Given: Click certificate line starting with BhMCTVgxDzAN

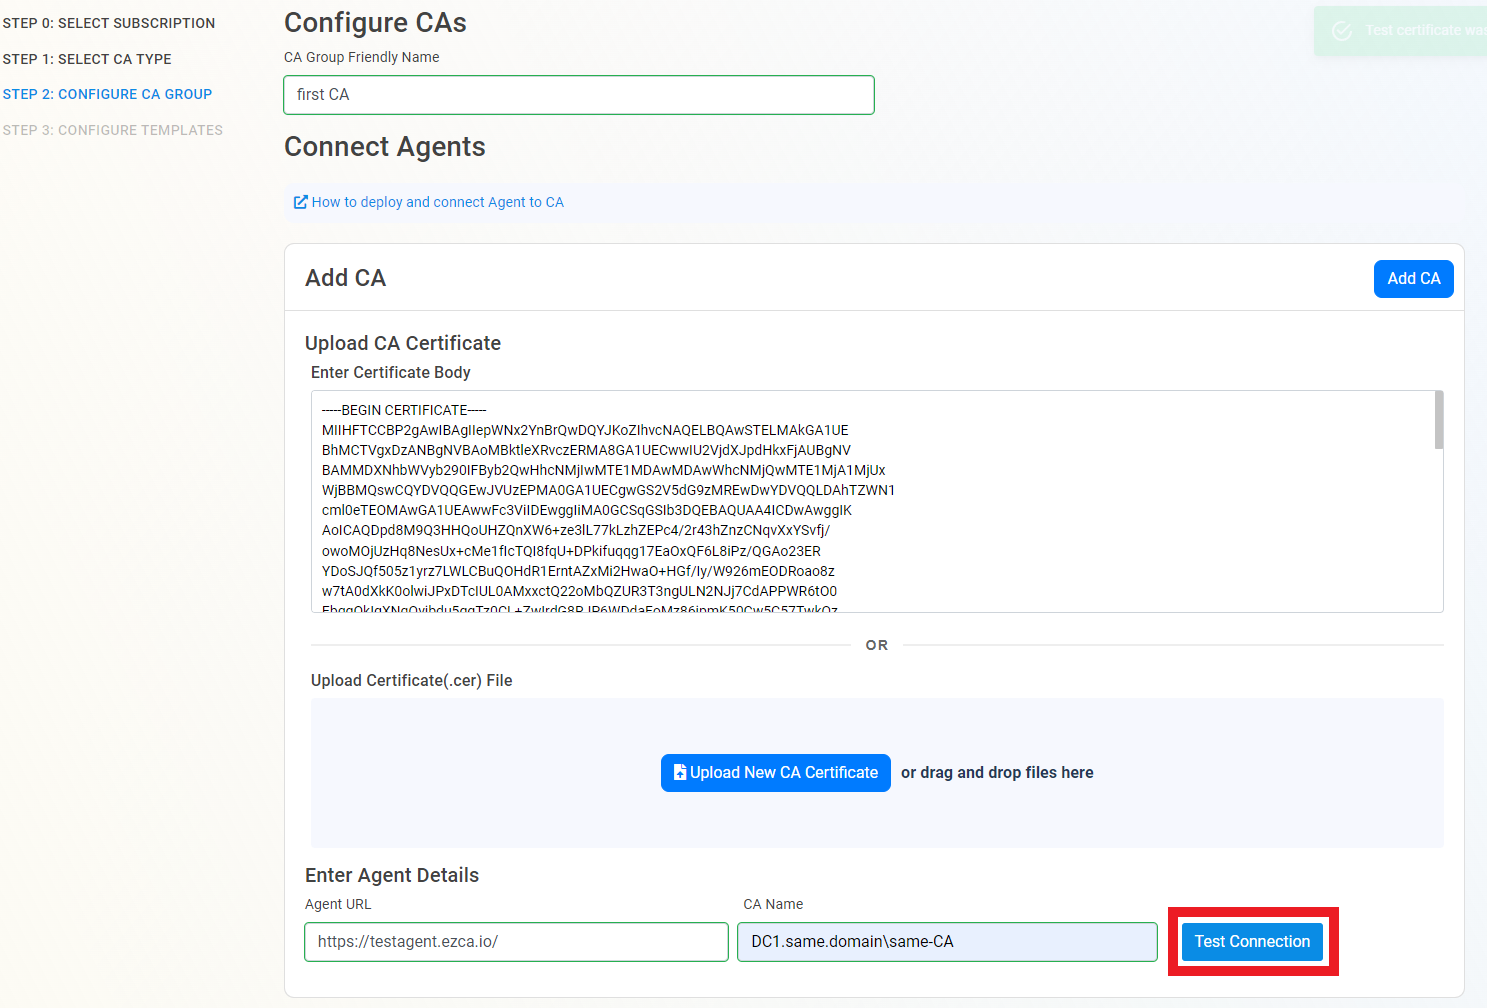Looking at the screenshot, I should click(x=586, y=450).
